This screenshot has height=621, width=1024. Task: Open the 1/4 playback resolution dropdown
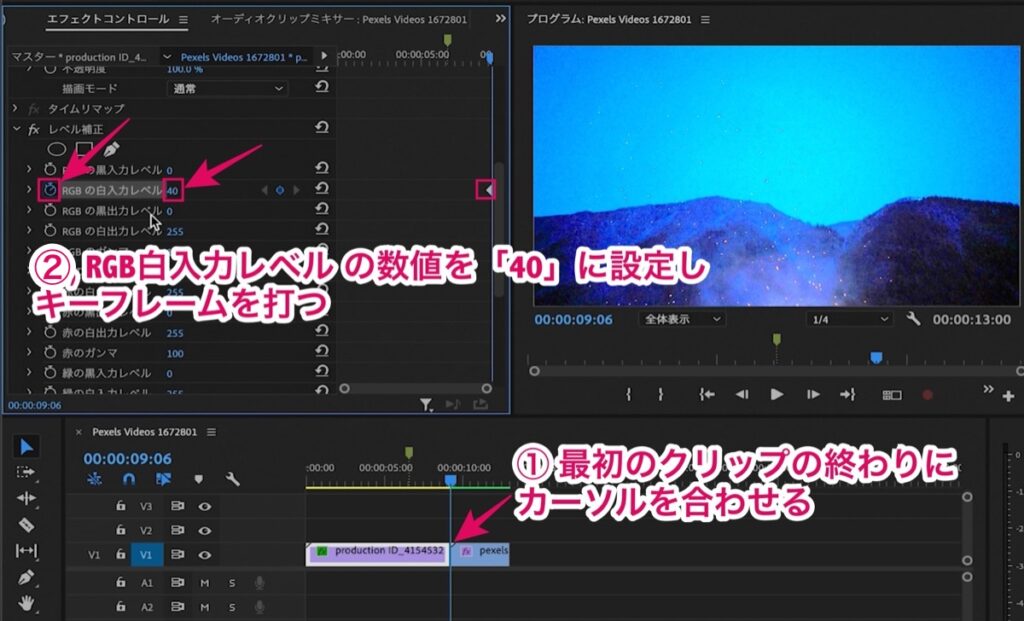click(x=848, y=319)
